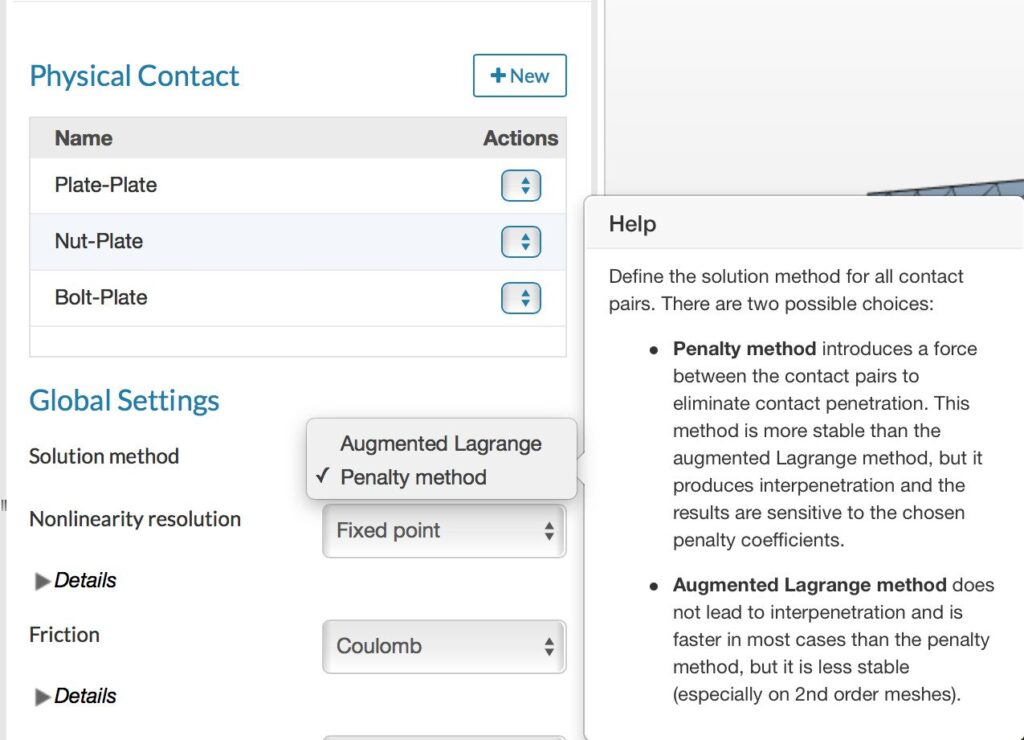
Task: Create a new physical contact with New
Action: [519, 75]
